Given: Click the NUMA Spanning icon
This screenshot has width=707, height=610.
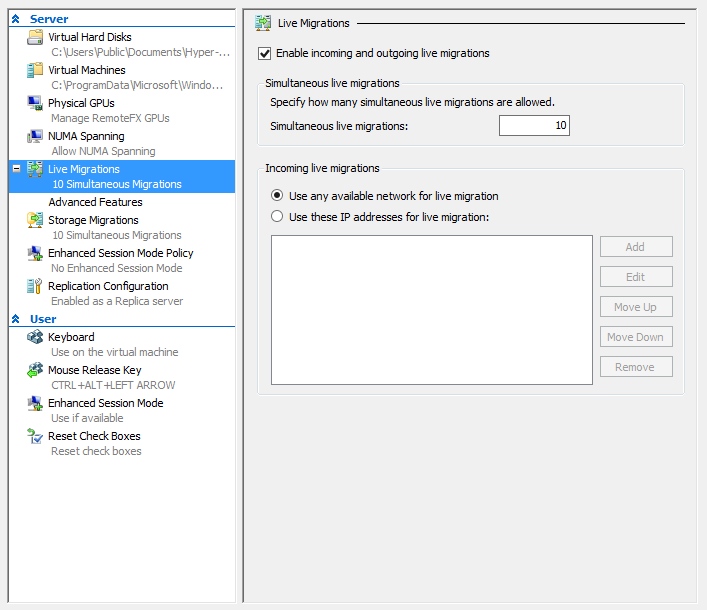Looking at the screenshot, I should coord(35,137).
